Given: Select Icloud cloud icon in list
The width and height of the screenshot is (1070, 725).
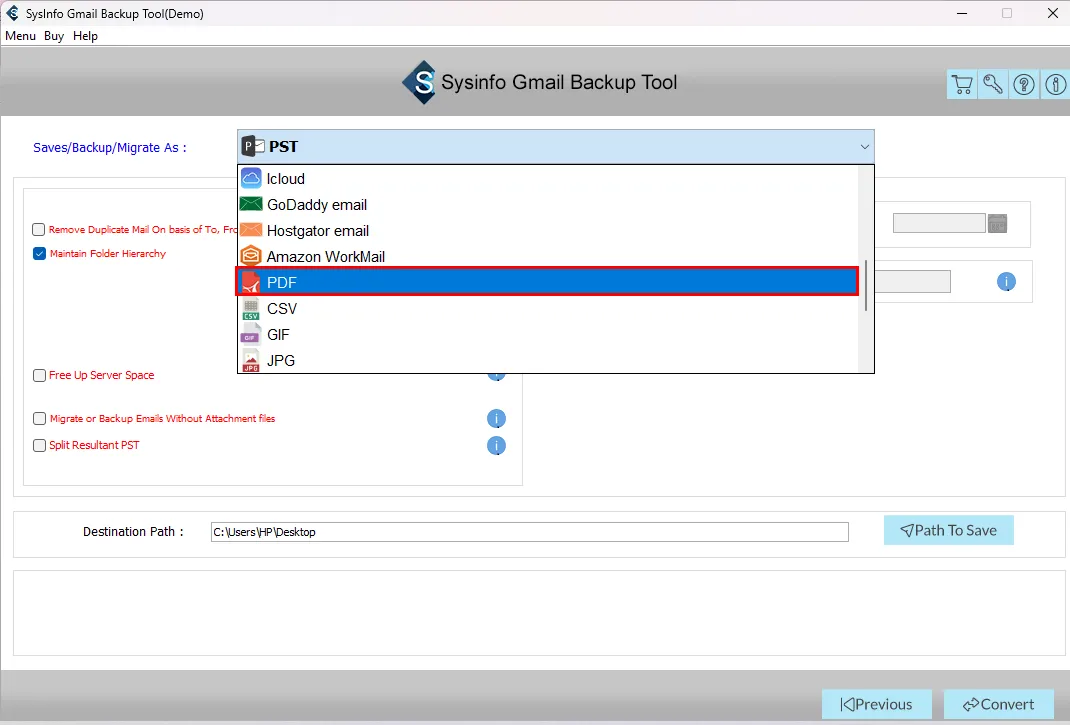Looking at the screenshot, I should tap(251, 178).
